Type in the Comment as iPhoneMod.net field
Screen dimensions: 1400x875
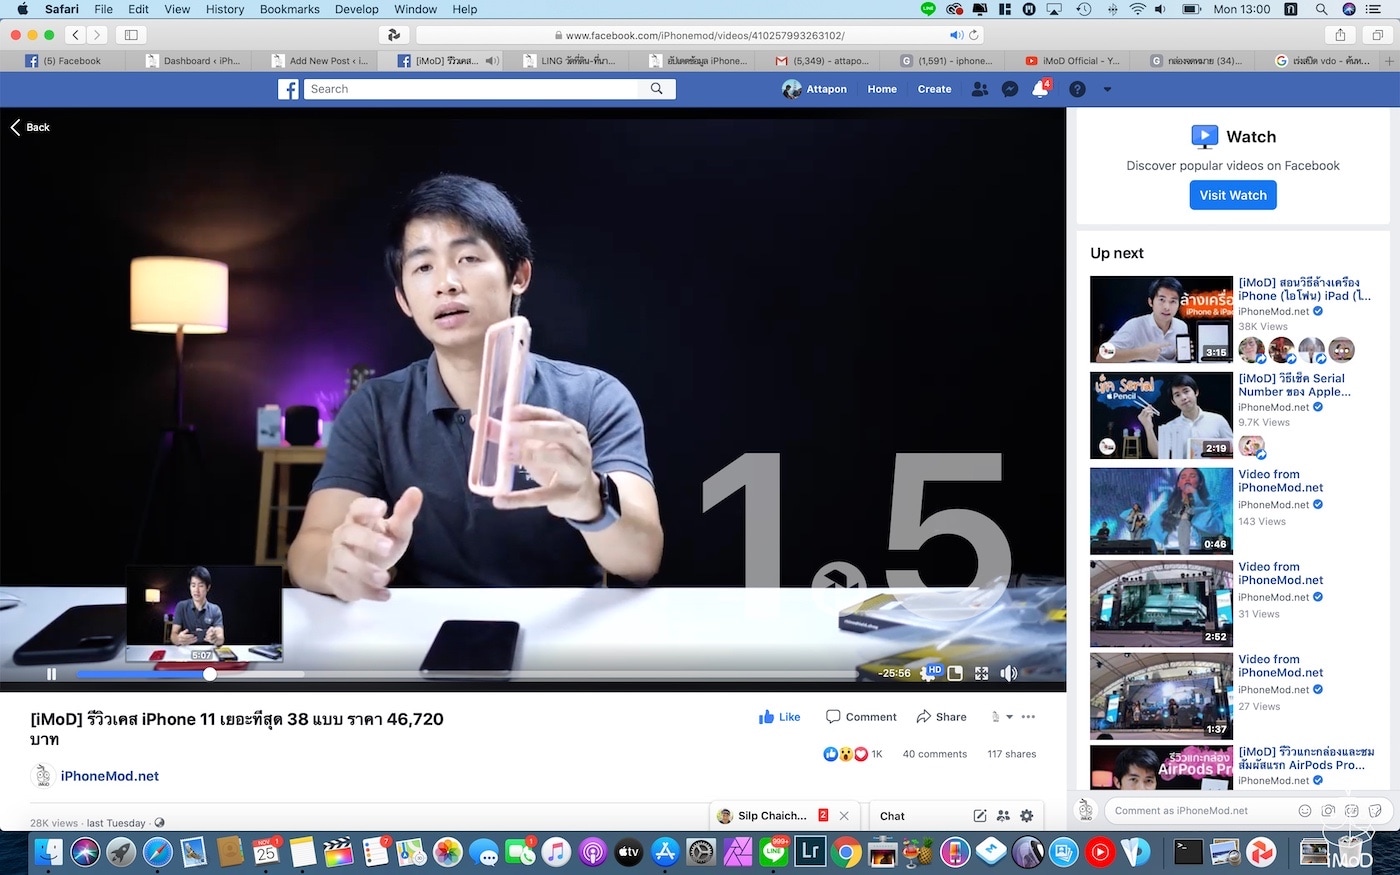coord(1200,811)
